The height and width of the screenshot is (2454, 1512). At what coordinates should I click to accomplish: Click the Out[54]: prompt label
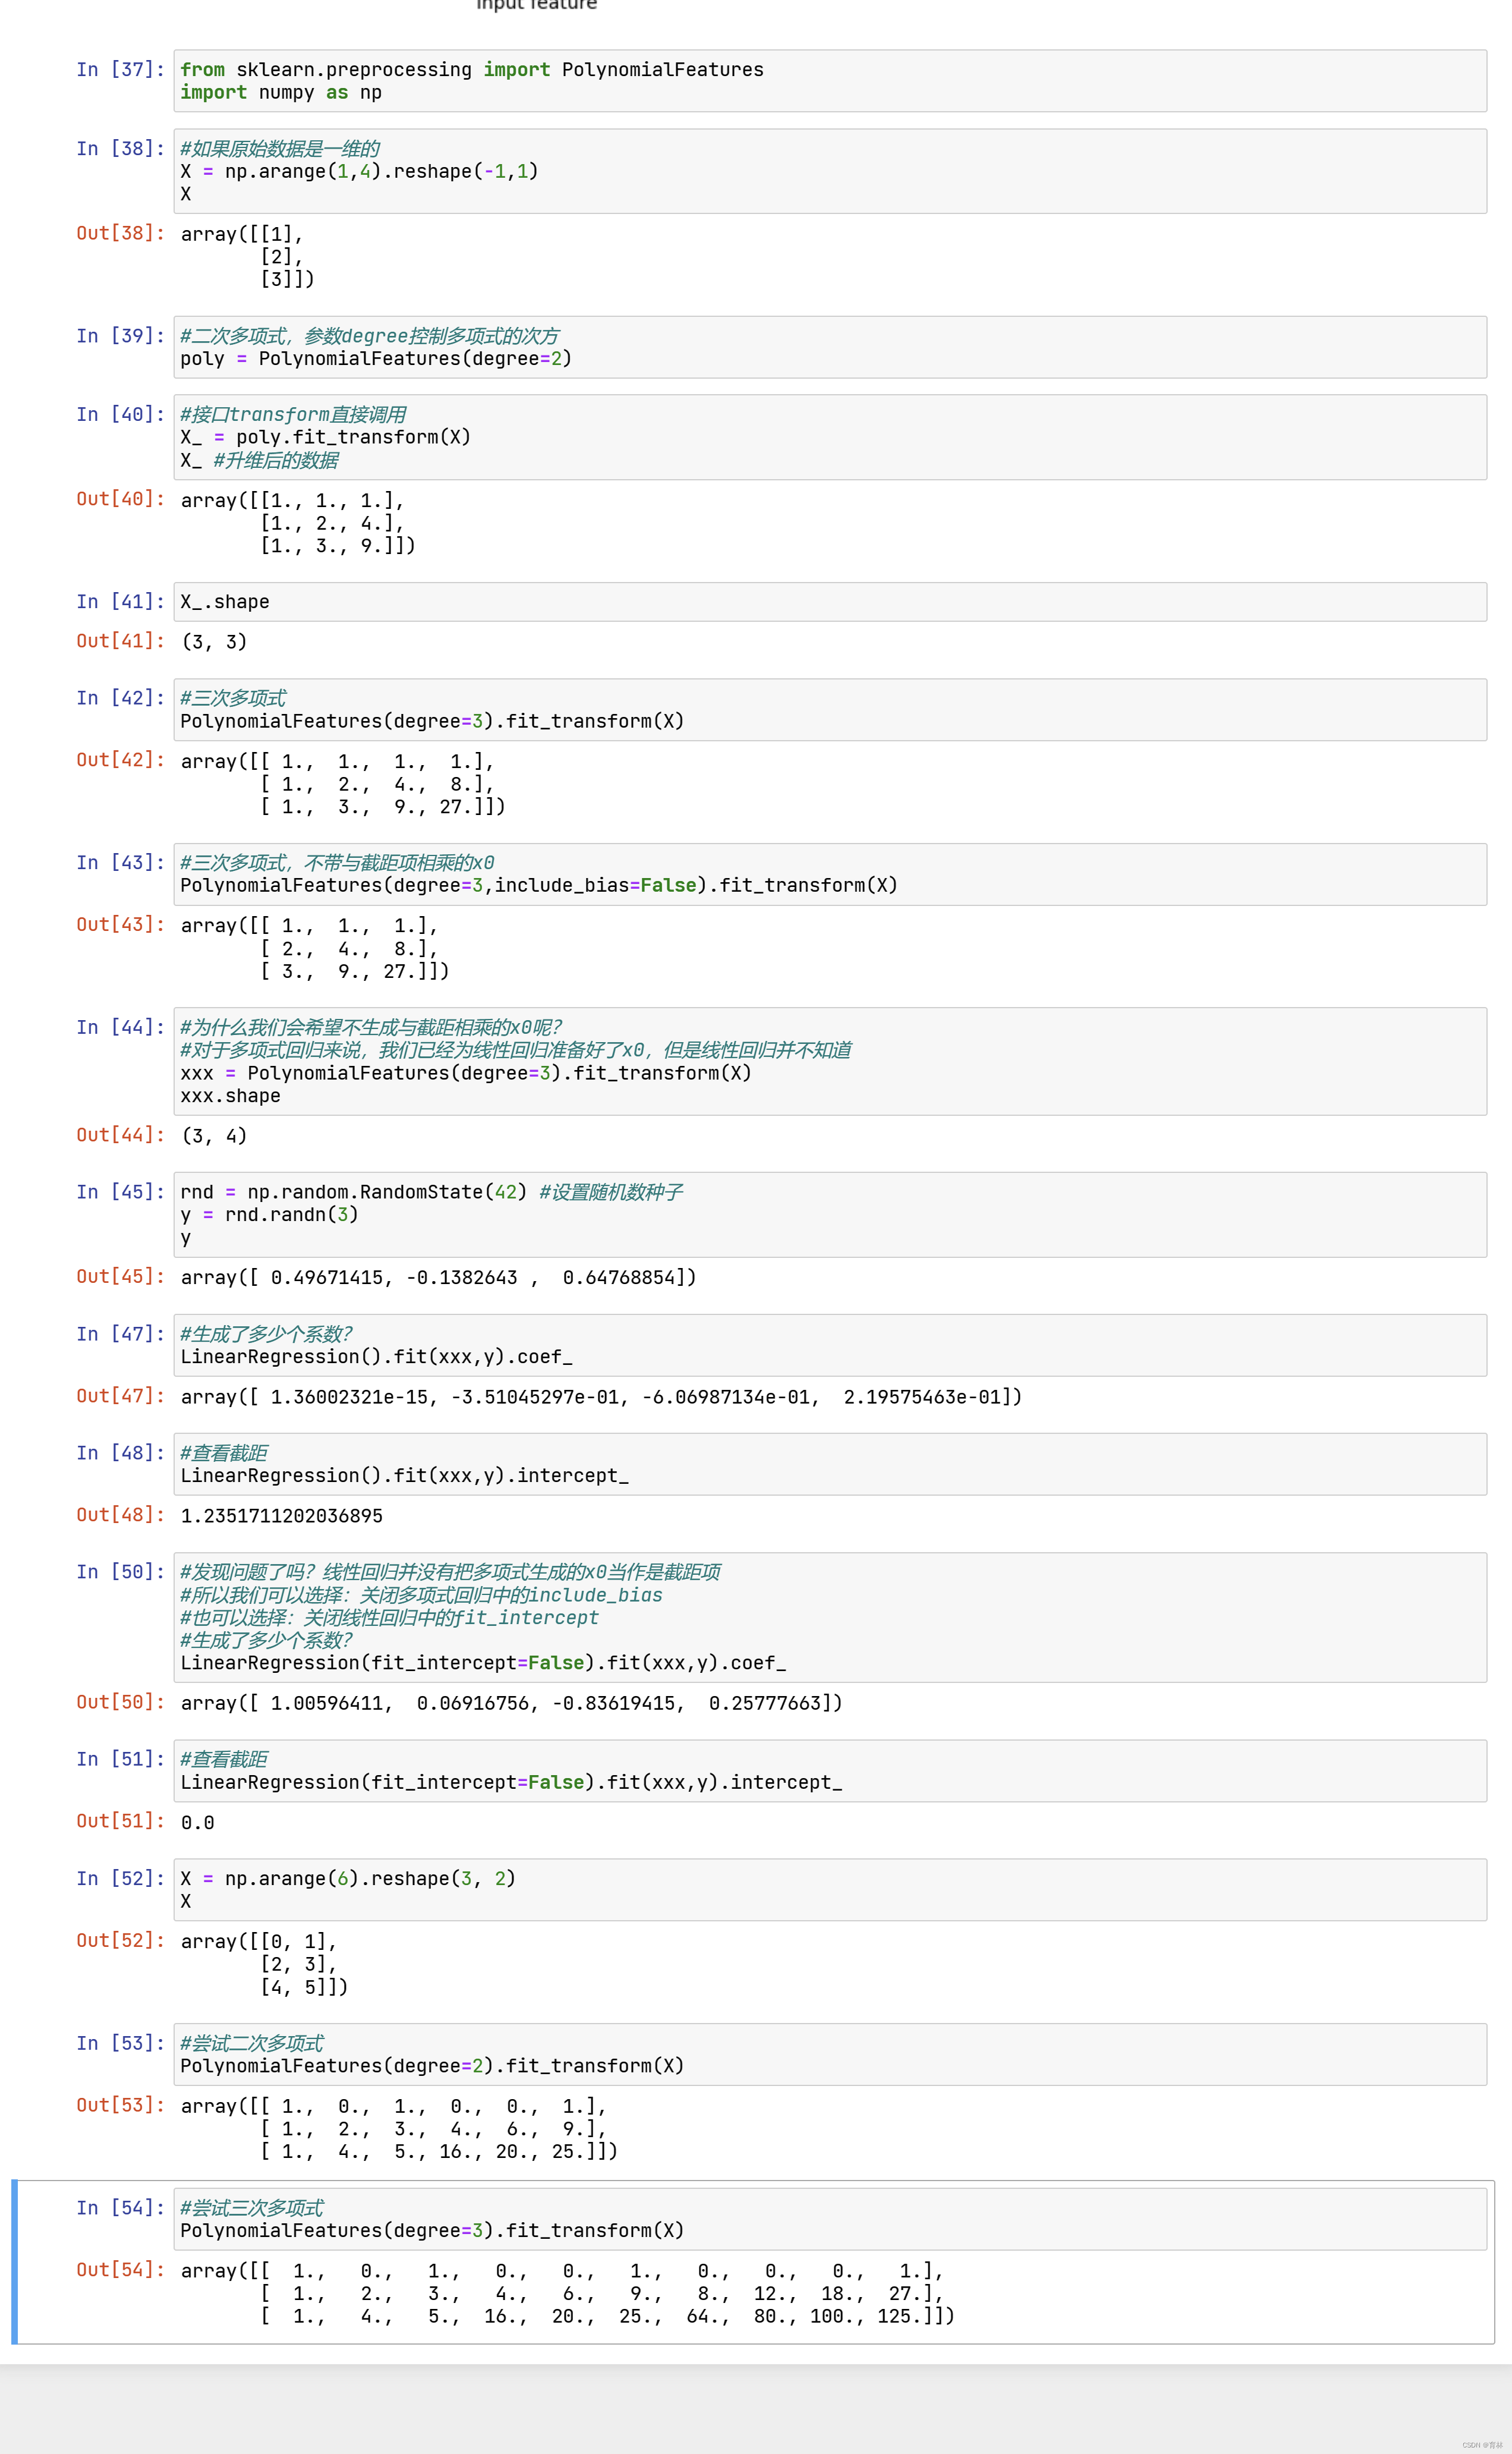pos(120,2269)
